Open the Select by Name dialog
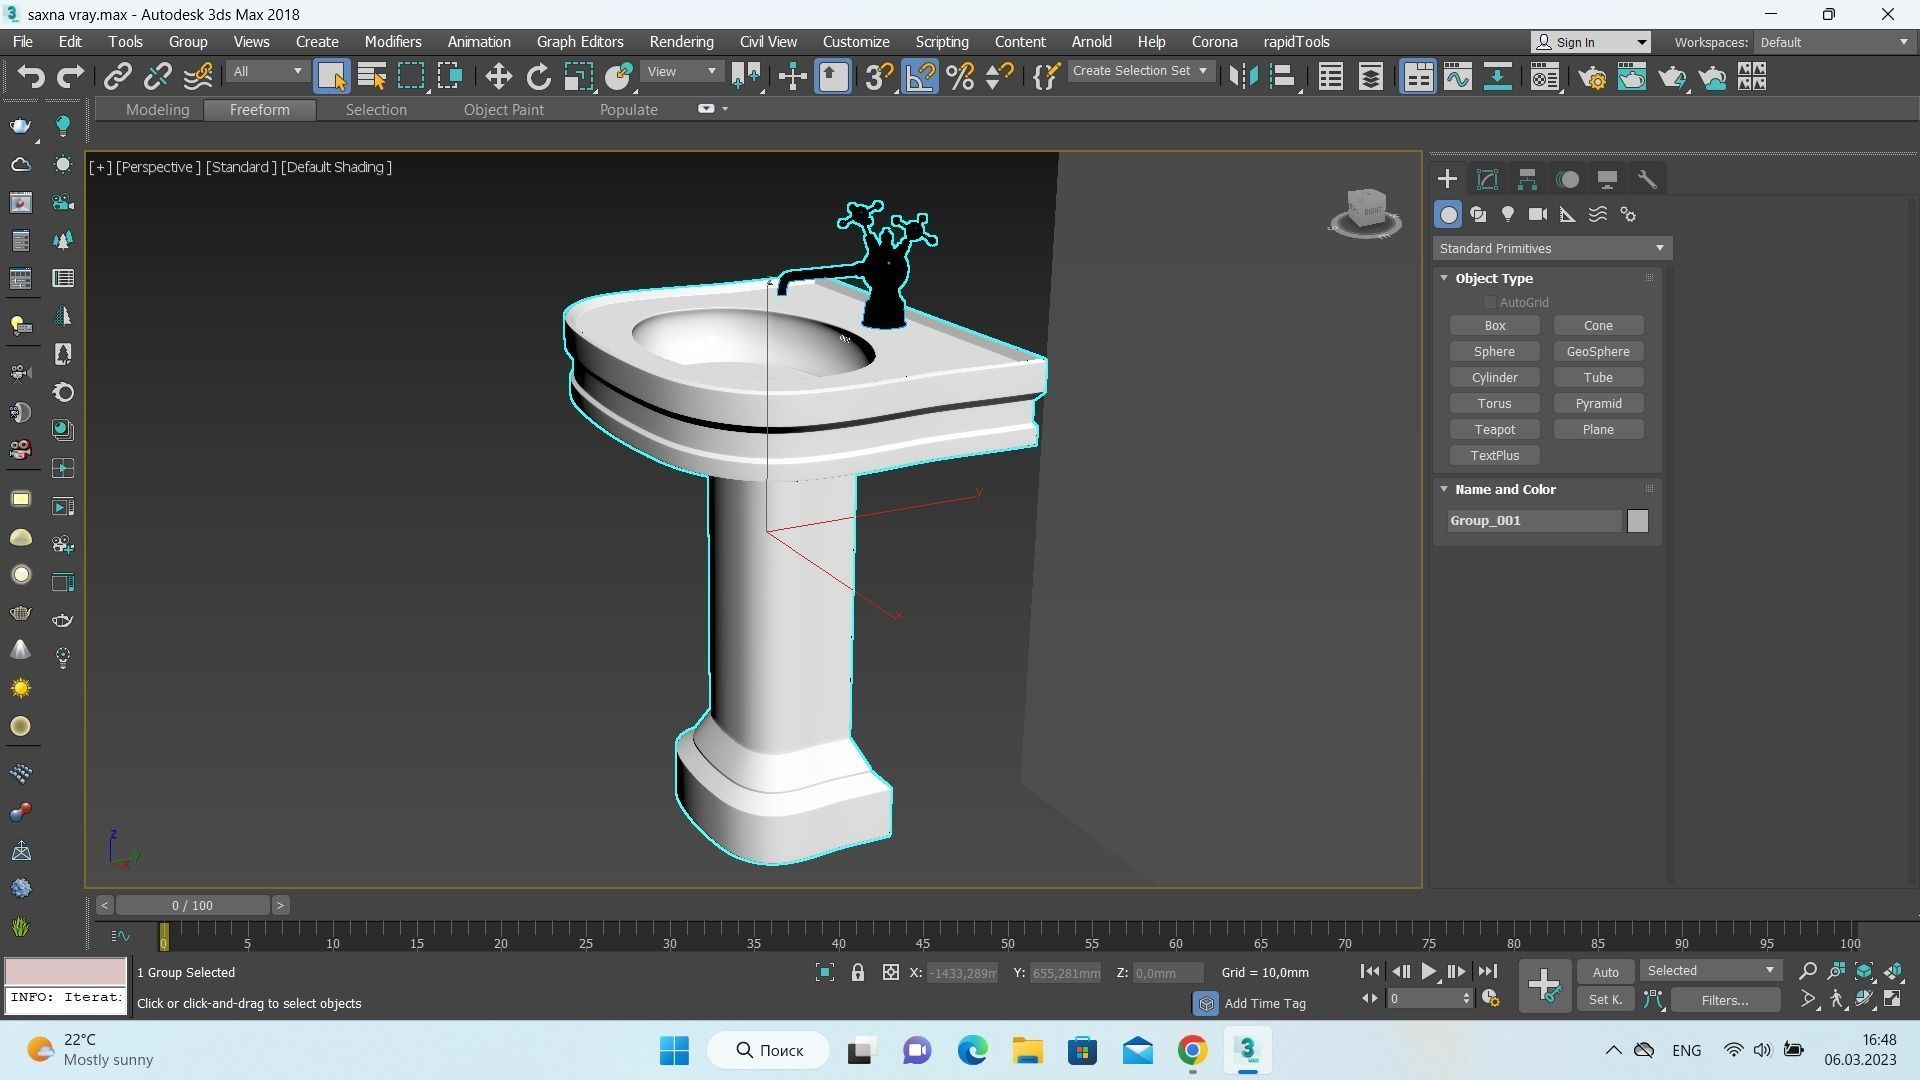Screen dimensions: 1920x1080 point(371,76)
